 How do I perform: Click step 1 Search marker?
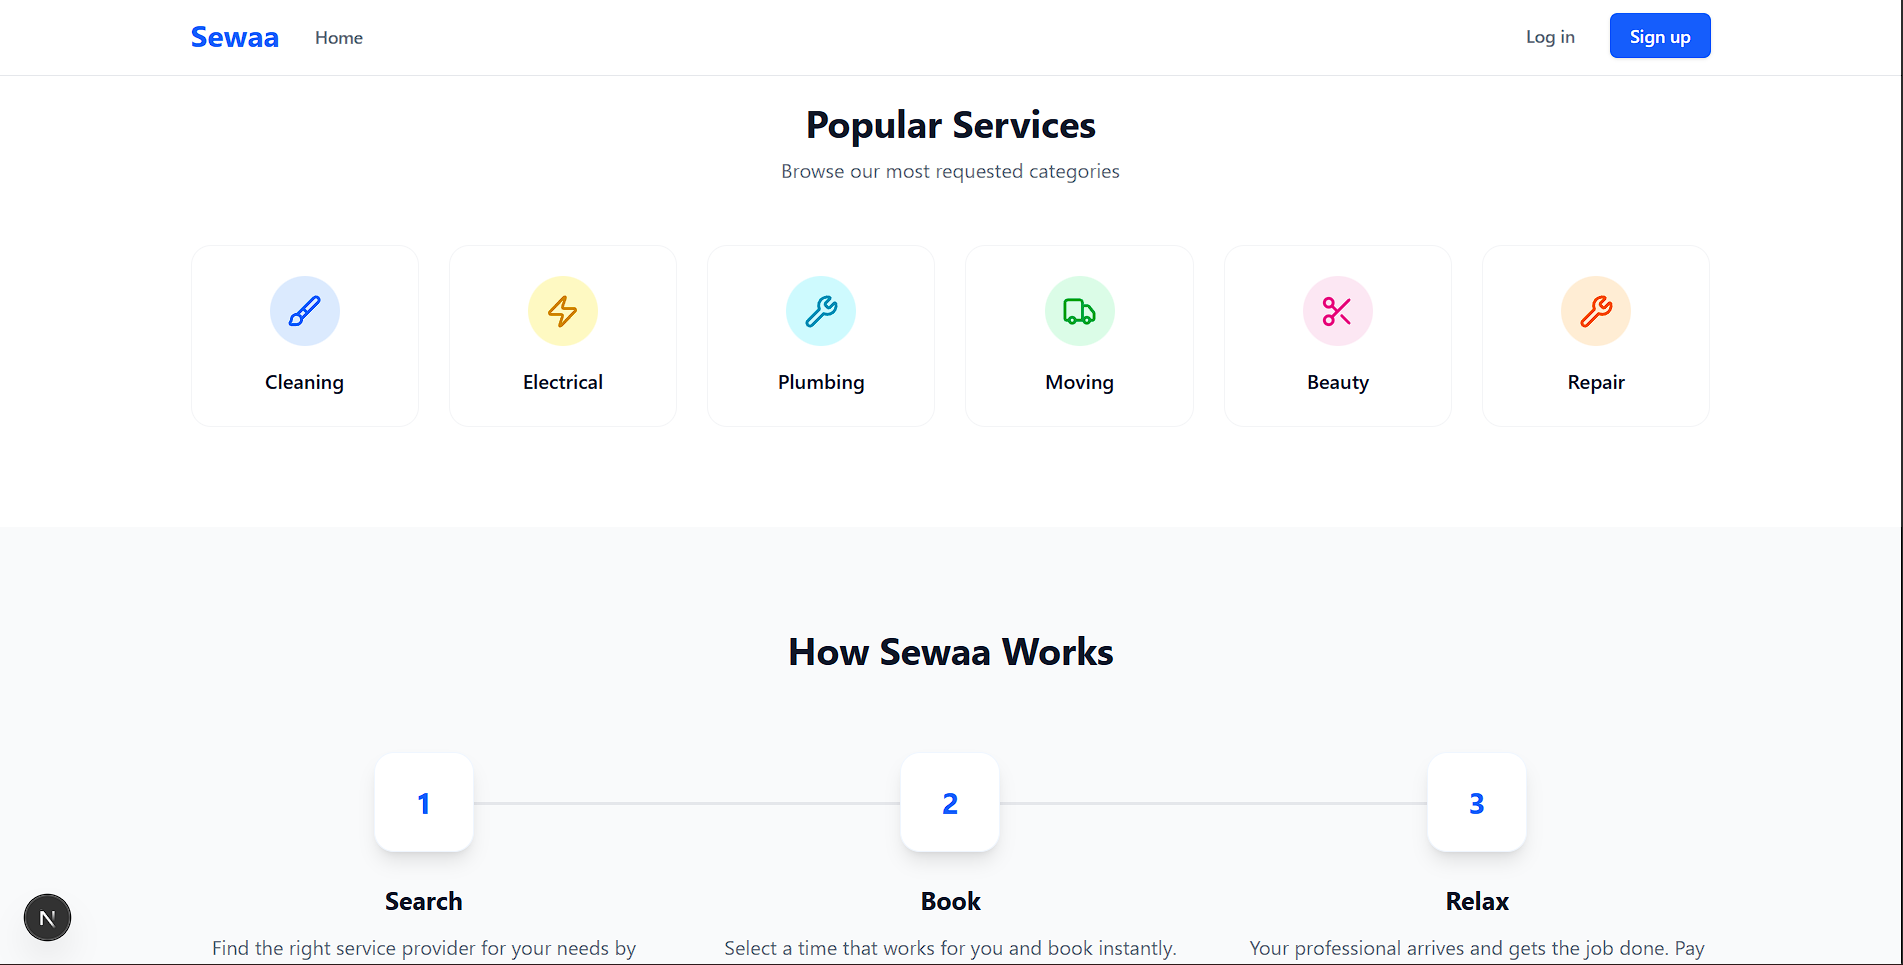423,802
